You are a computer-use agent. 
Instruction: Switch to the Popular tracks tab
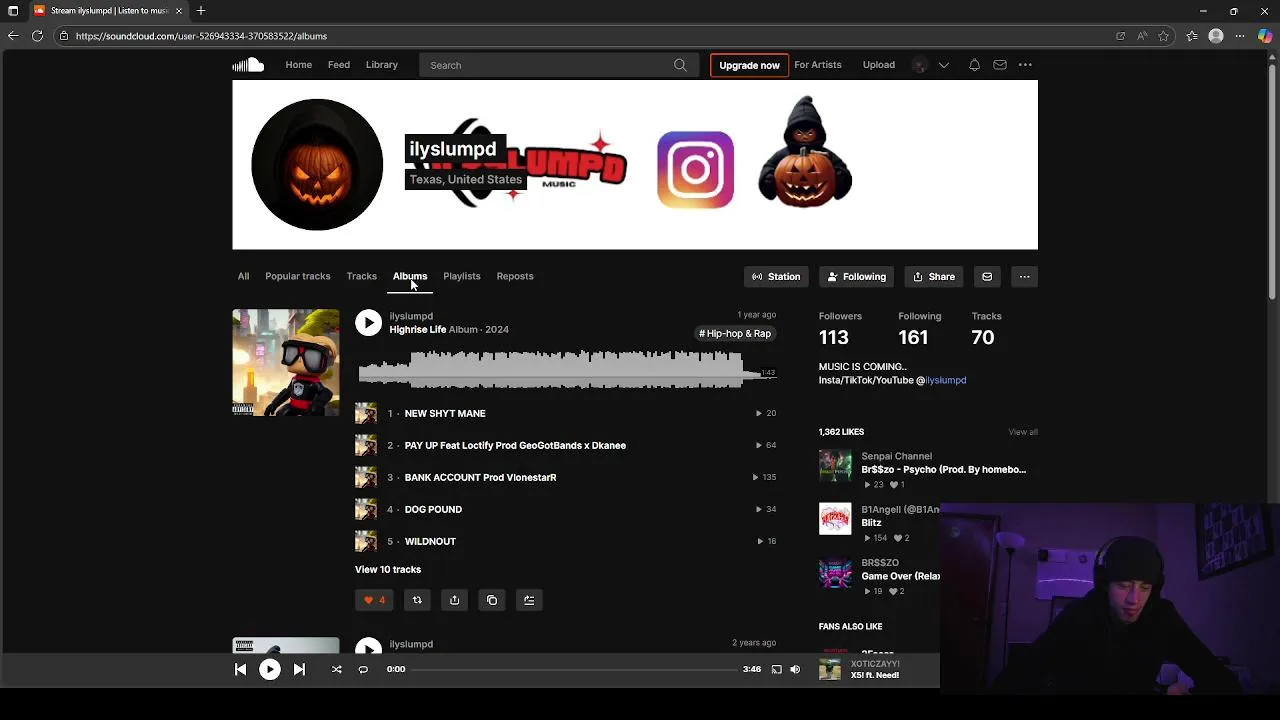(297, 276)
